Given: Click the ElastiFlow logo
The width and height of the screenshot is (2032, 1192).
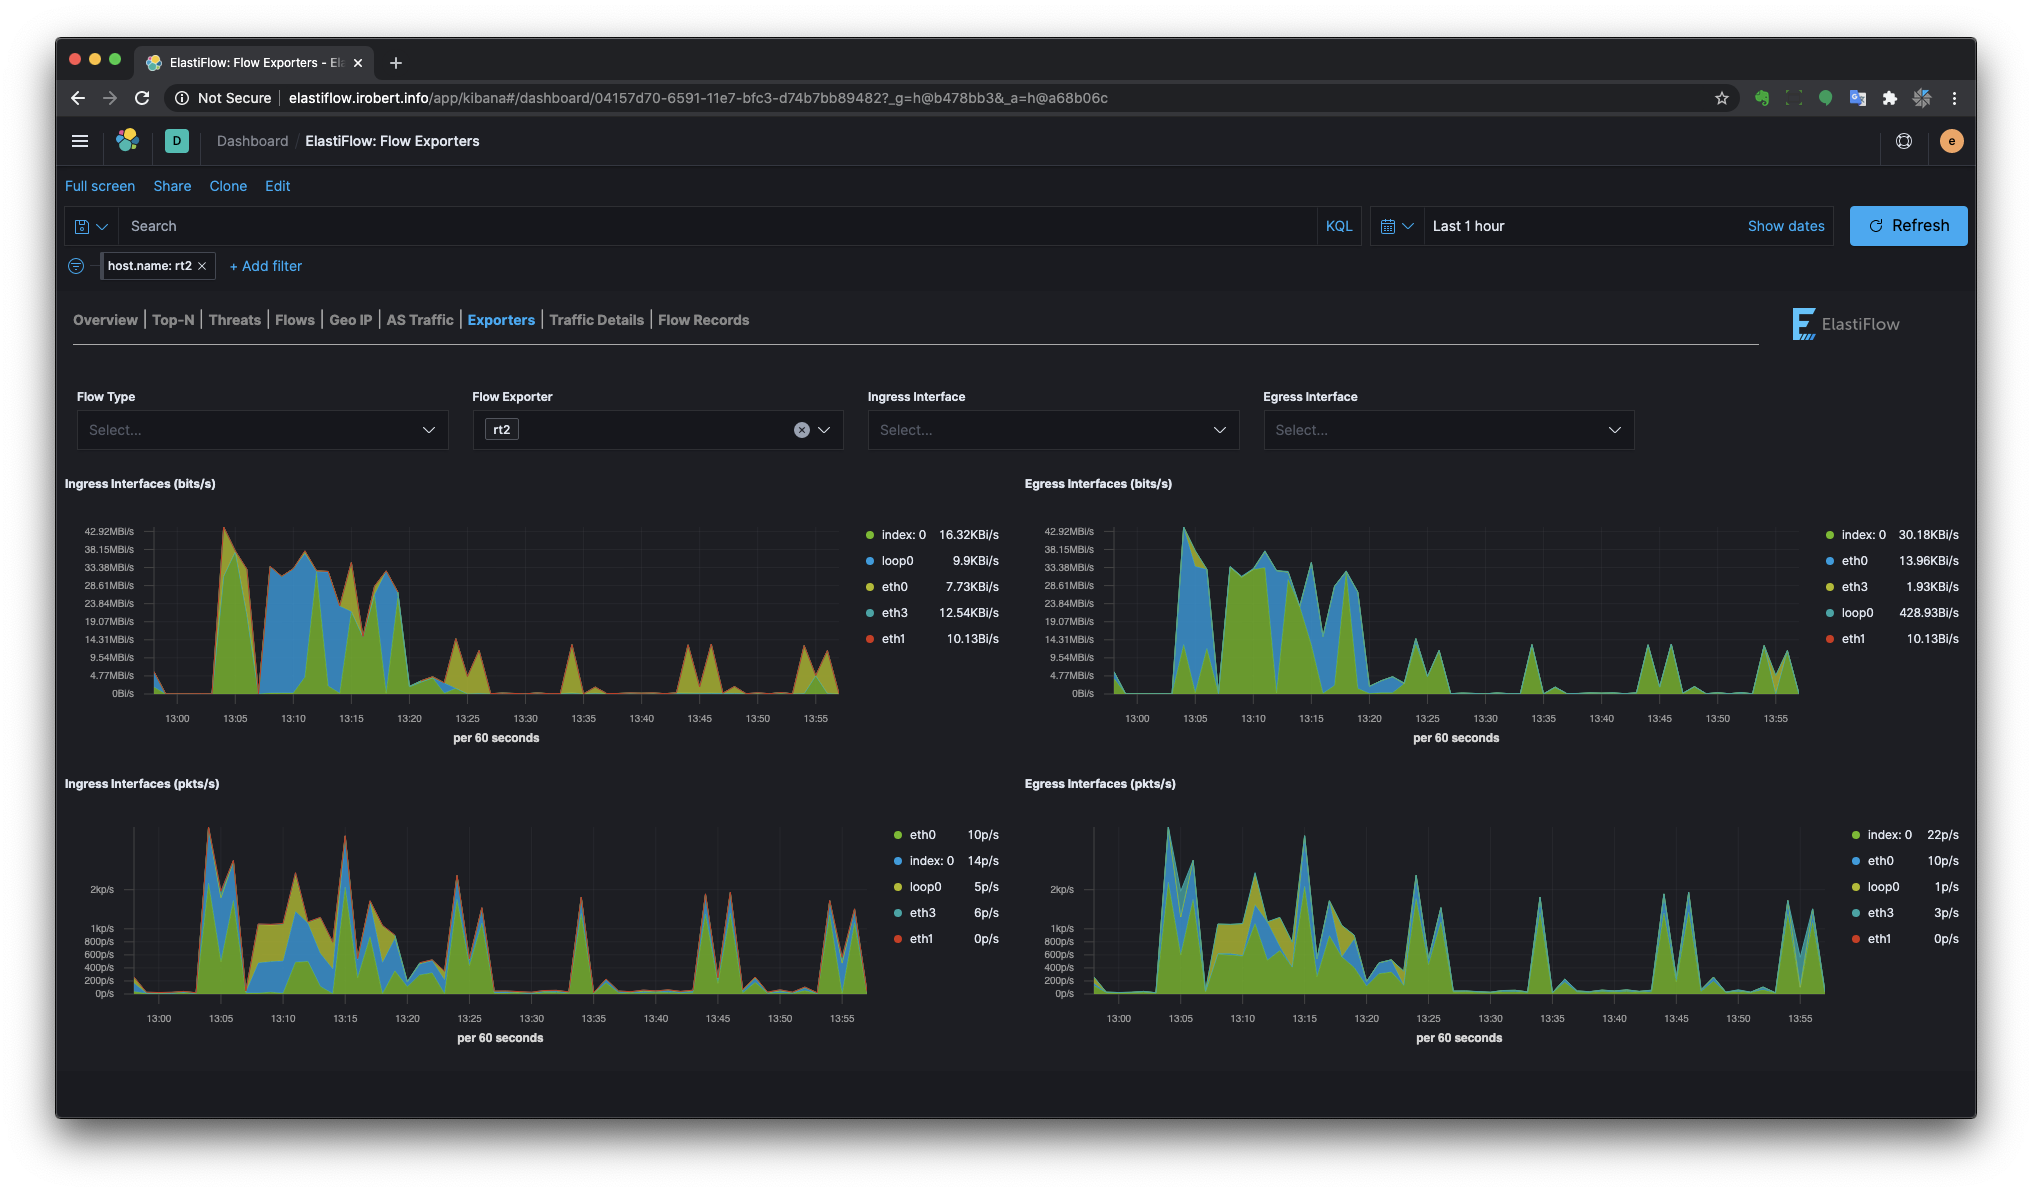Looking at the screenshot, I should 1846,324.
